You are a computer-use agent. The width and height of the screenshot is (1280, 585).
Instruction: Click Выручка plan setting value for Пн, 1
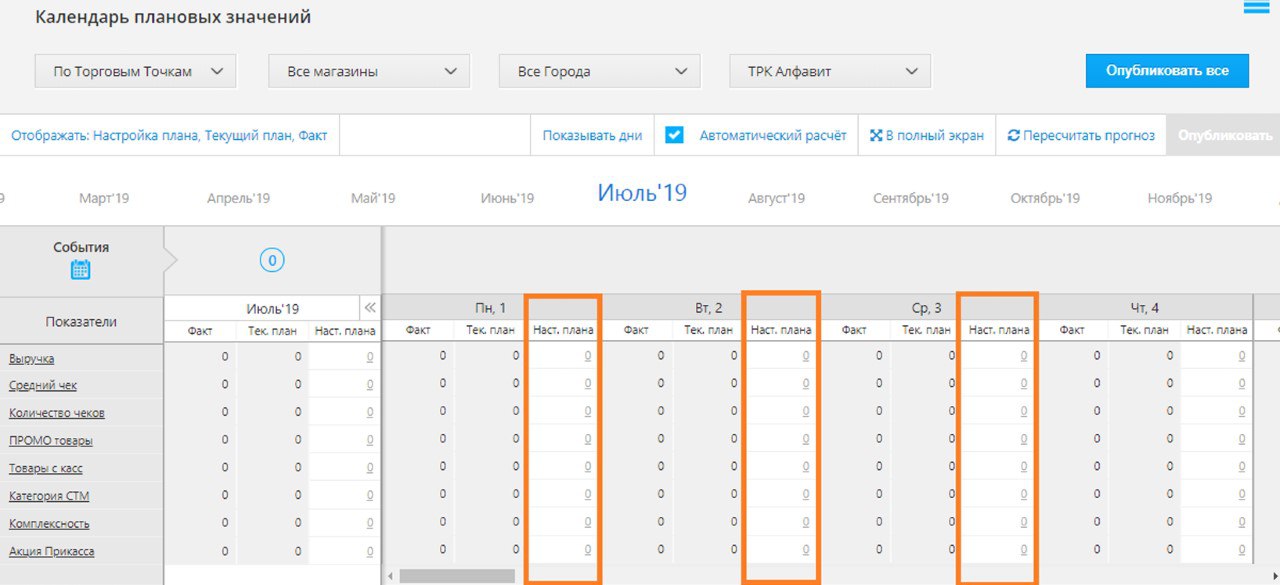587,356
